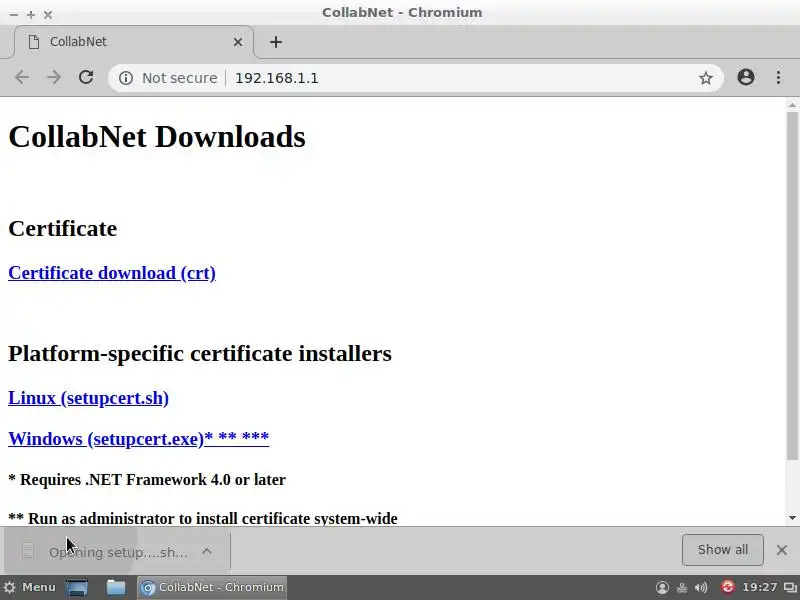Click the .NET Framework 4.0 requirement note
The width and height of the screenshot is (800, 600).
coord(147,480)
